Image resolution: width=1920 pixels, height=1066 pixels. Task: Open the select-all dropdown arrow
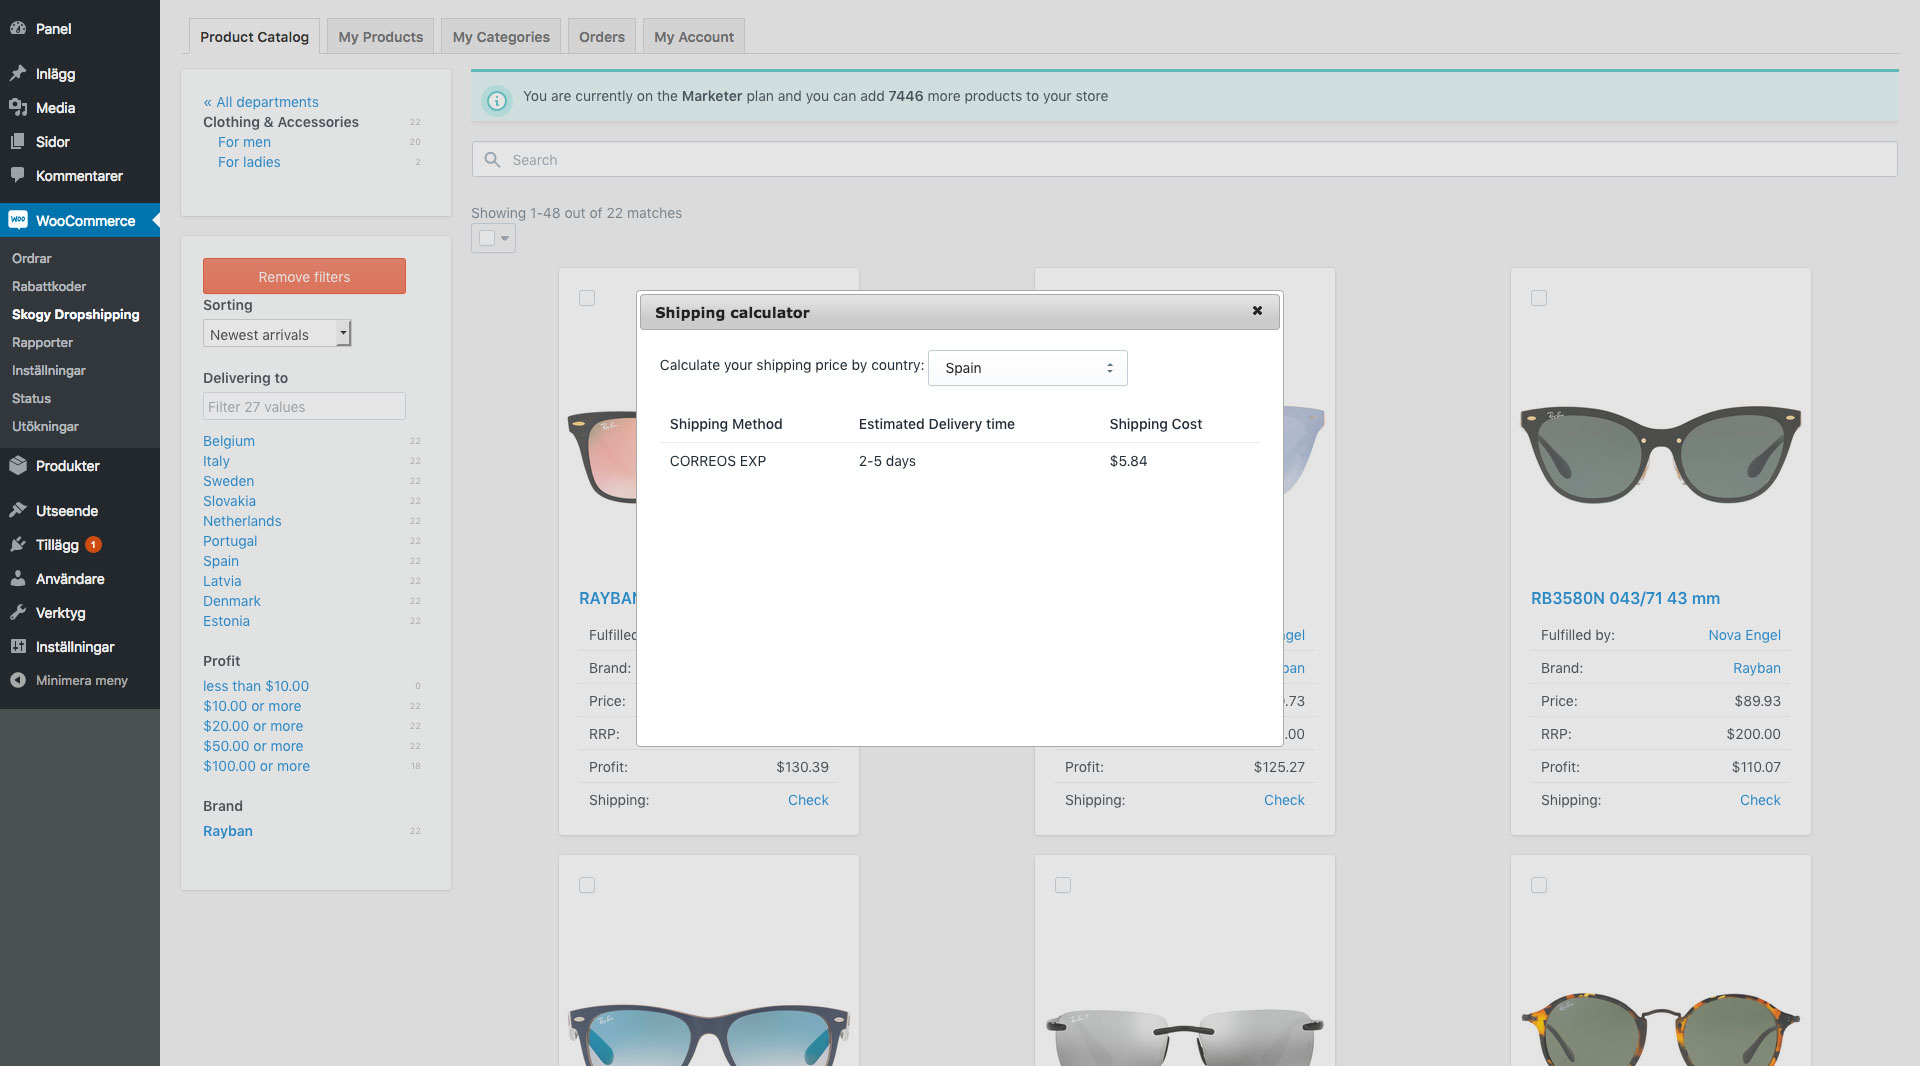click(505, 238)
